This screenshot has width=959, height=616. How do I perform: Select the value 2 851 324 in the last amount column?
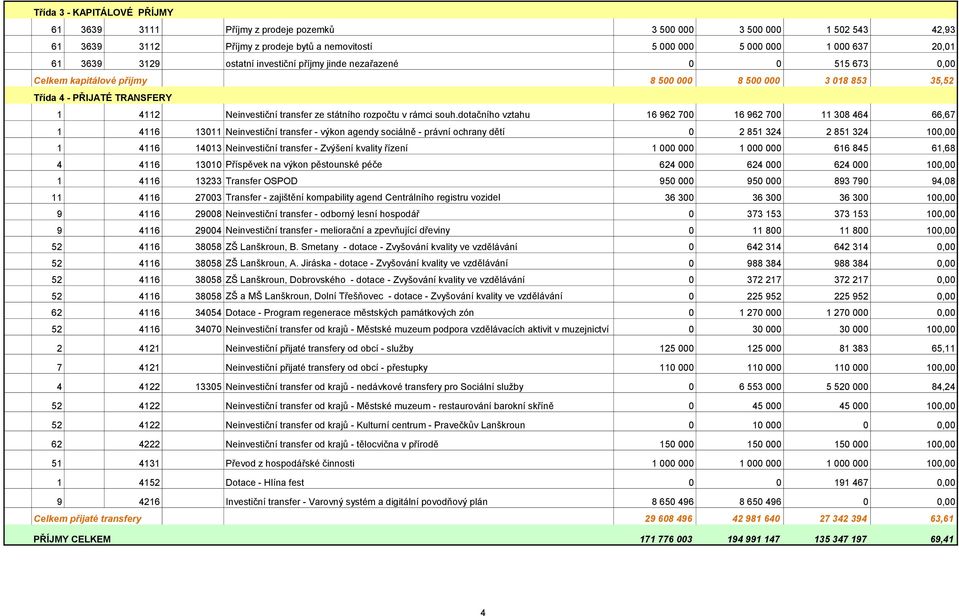pos(846,132)
